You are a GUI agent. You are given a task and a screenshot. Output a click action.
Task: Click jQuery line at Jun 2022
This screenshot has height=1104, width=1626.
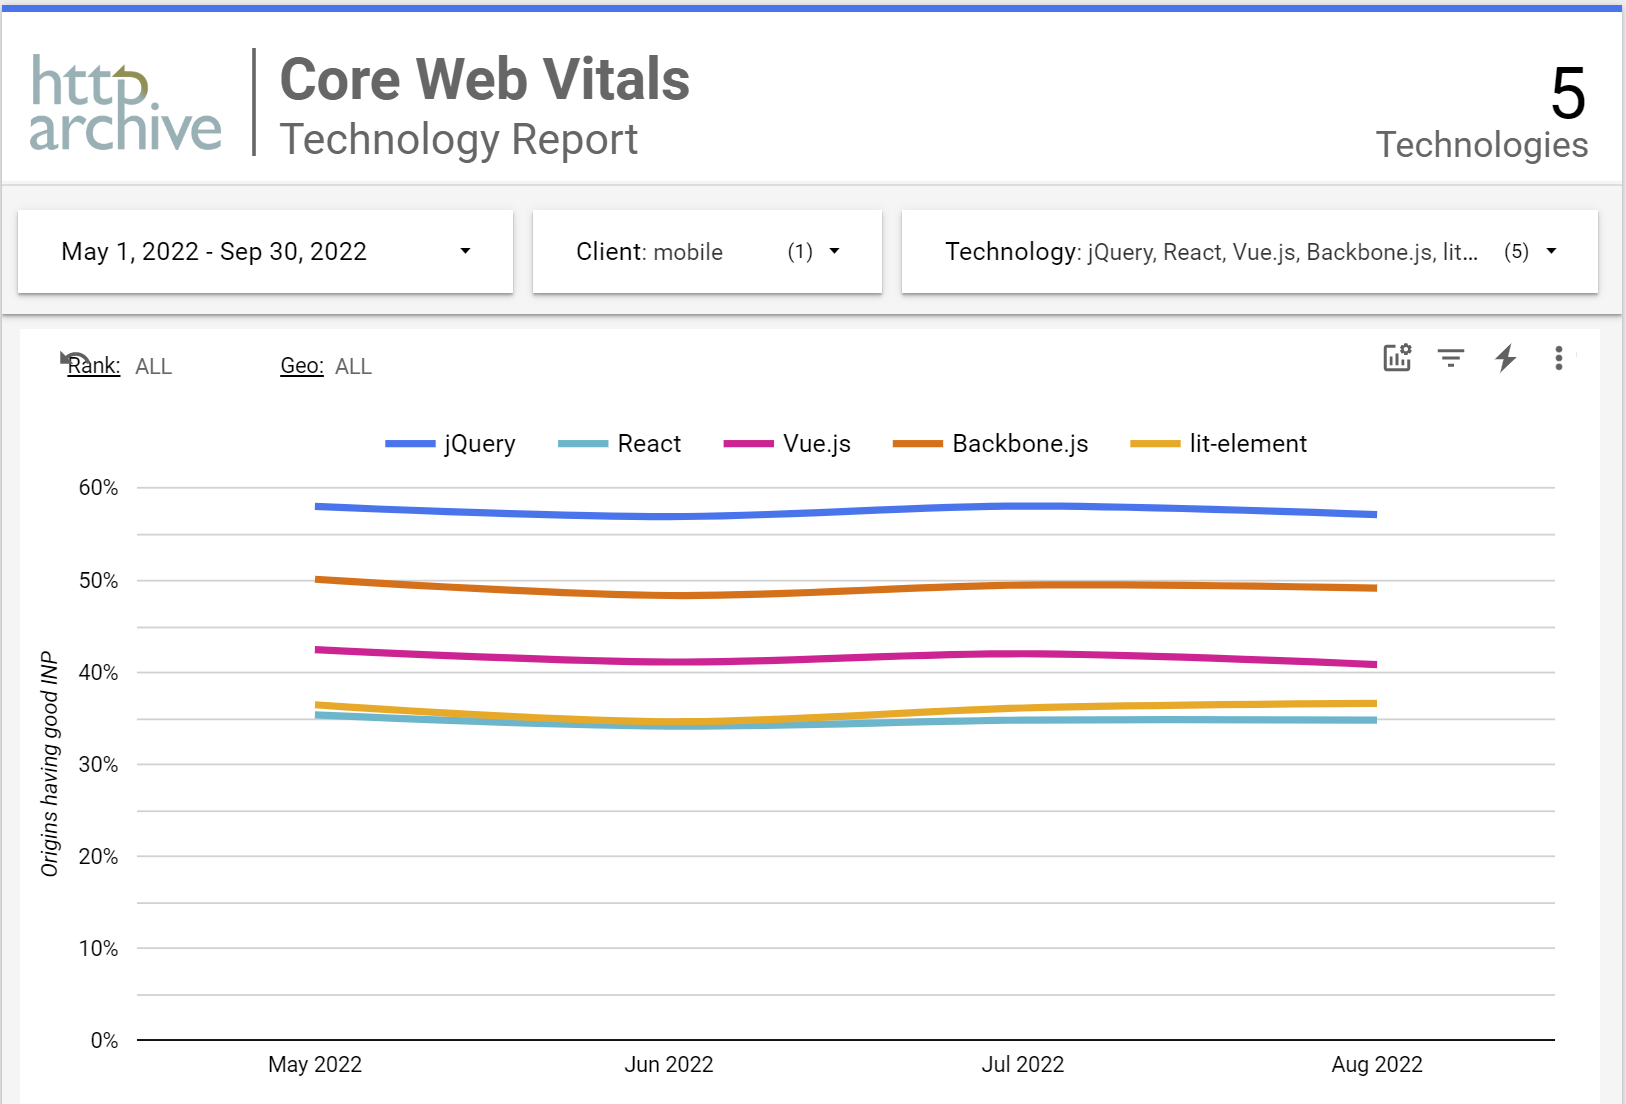(669, 516)
